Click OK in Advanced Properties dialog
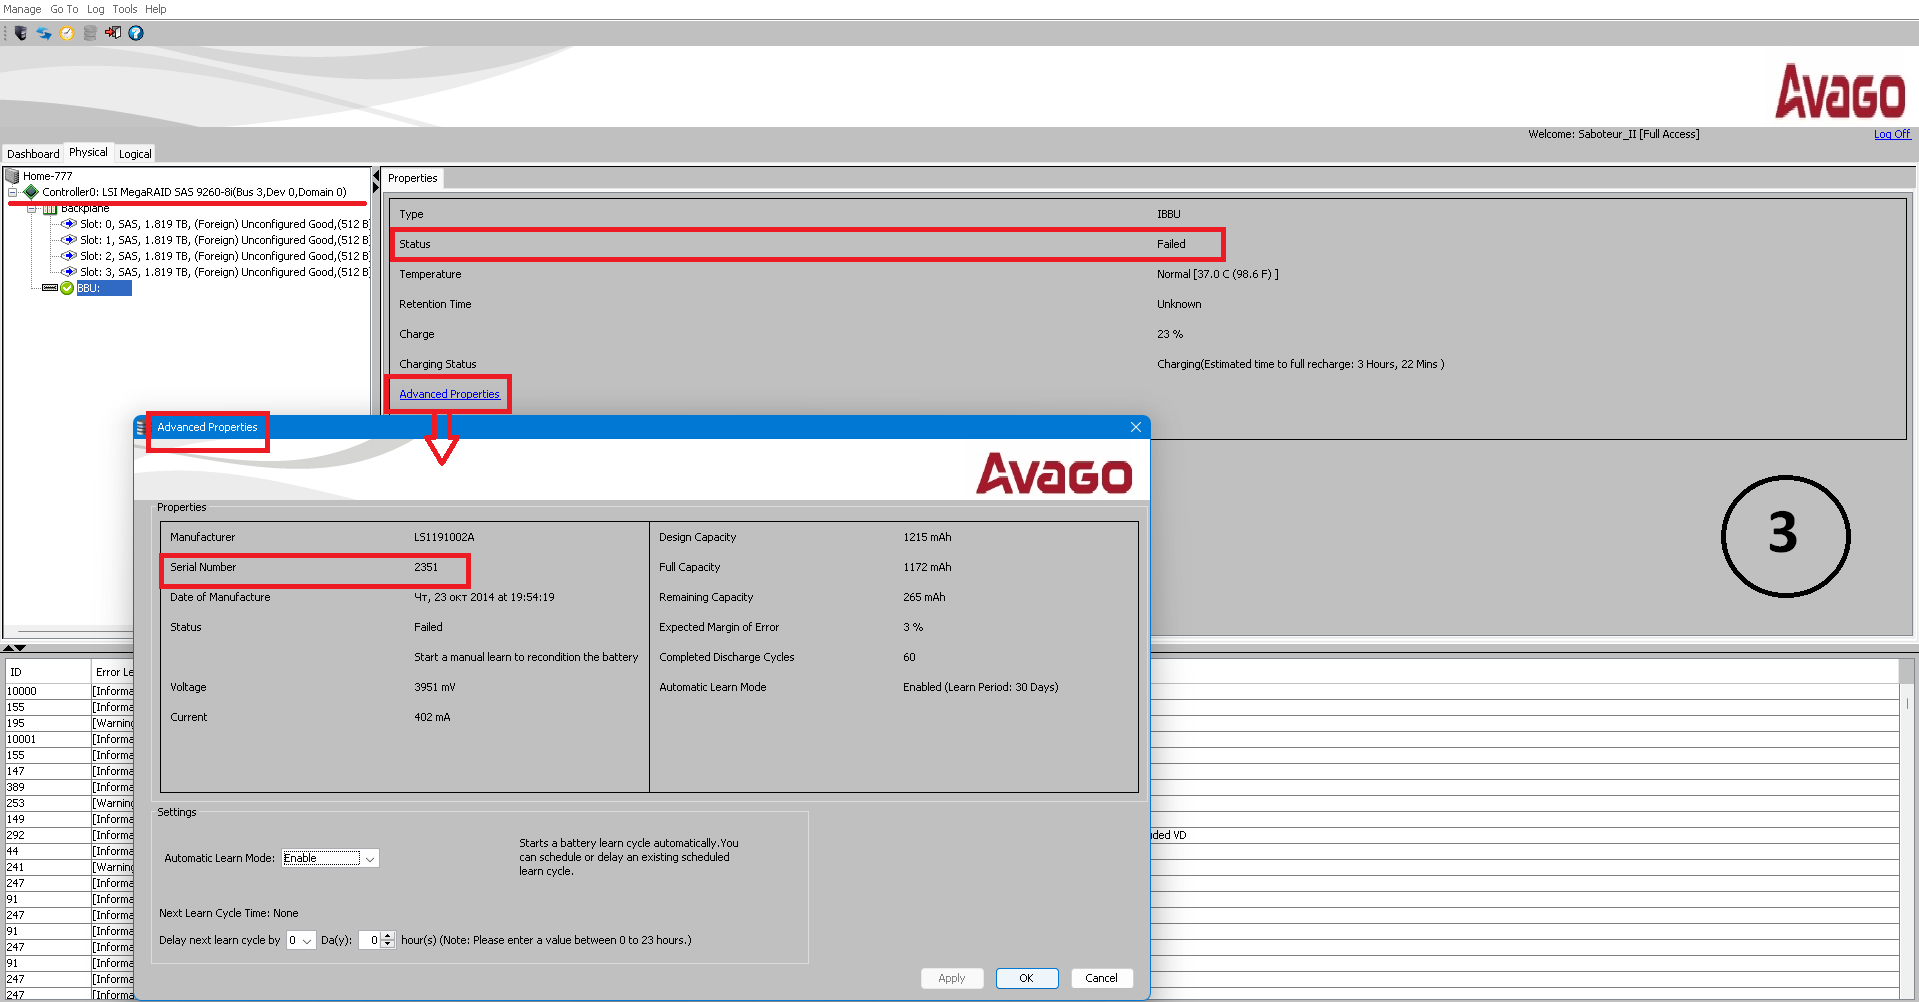The height and width of the screenshot is (1002, 1919). click(1027, 978)
